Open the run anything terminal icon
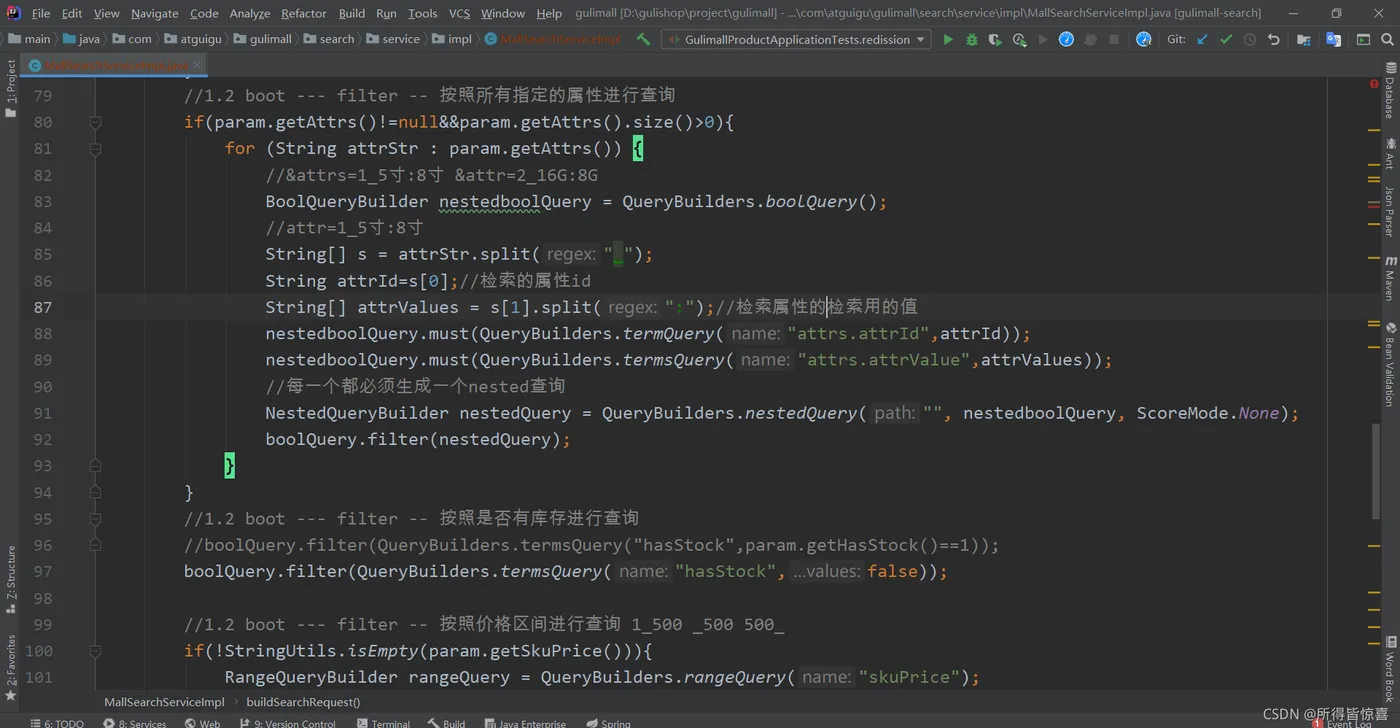 pyautogui.click(x=1363, y=39)
